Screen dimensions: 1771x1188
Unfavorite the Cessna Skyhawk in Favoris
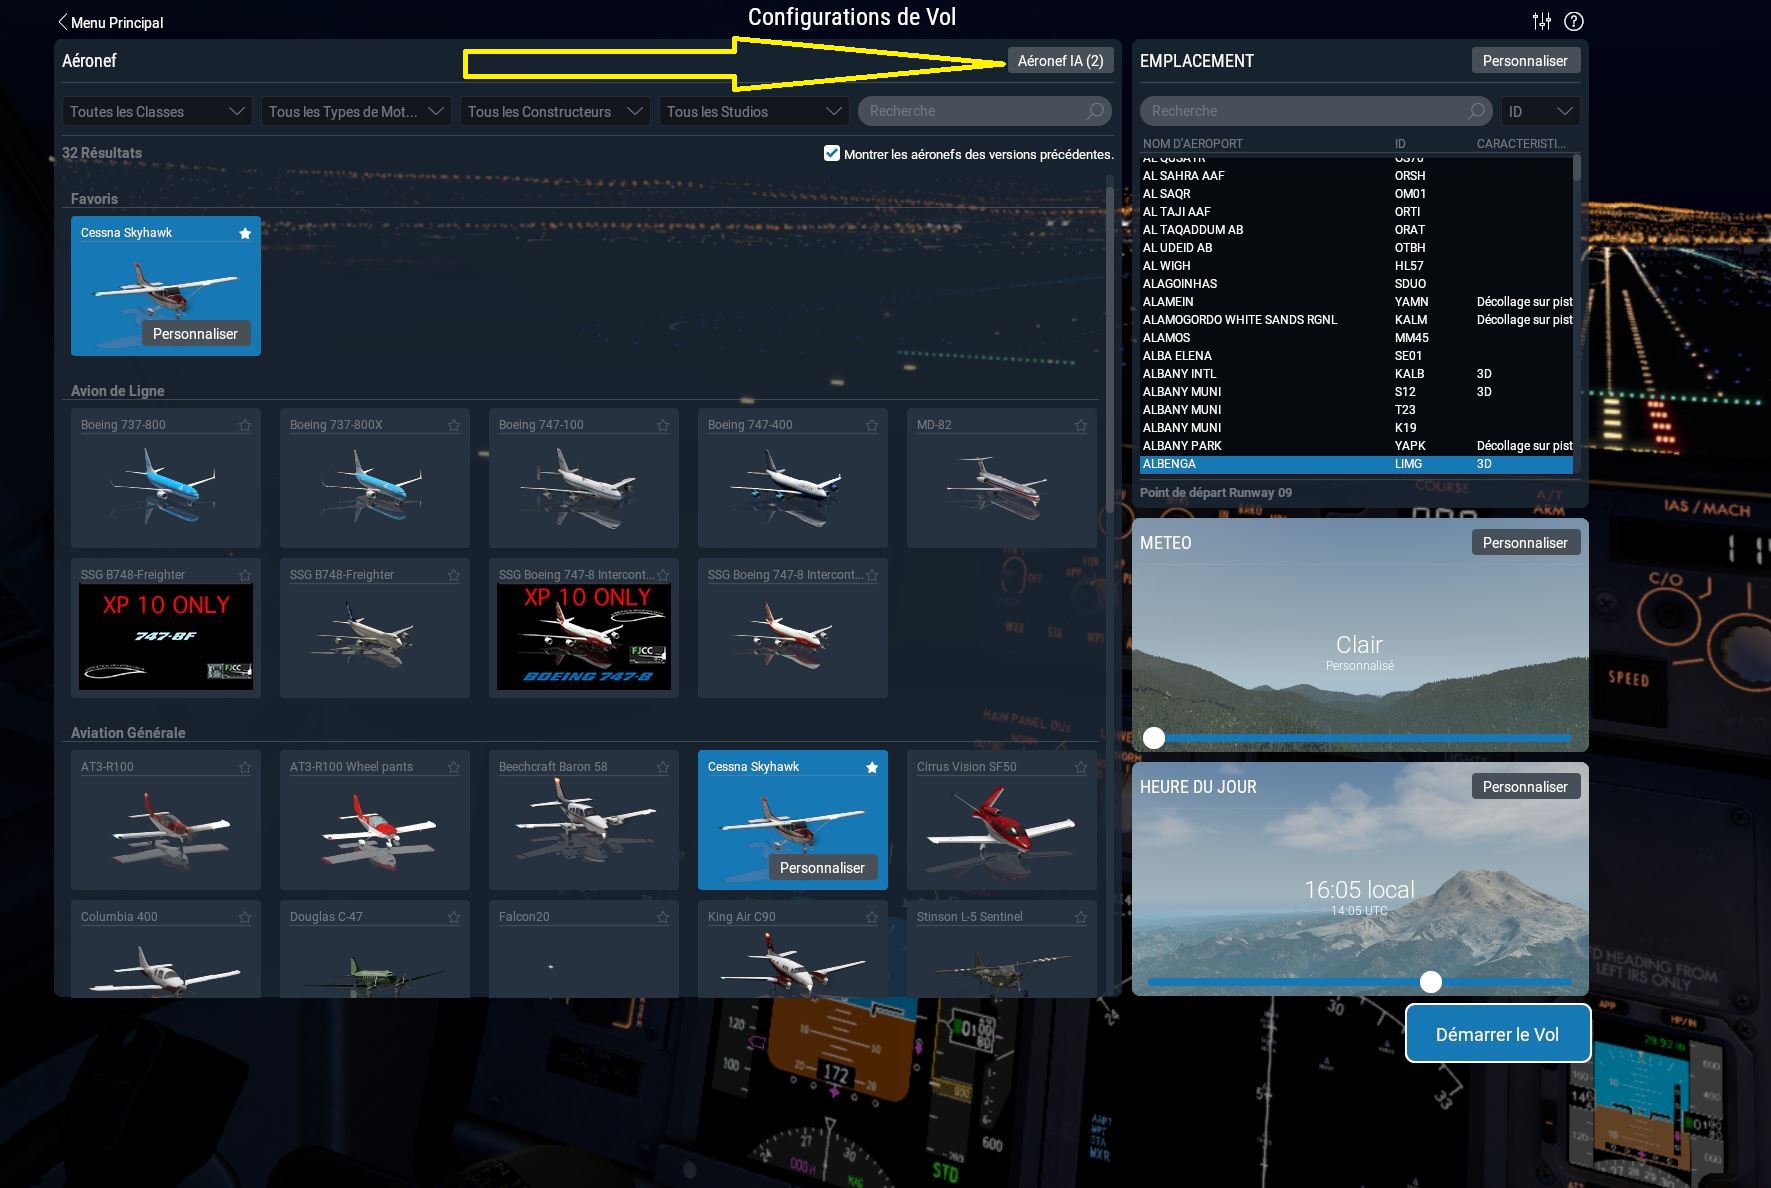(x=245, y=233)
